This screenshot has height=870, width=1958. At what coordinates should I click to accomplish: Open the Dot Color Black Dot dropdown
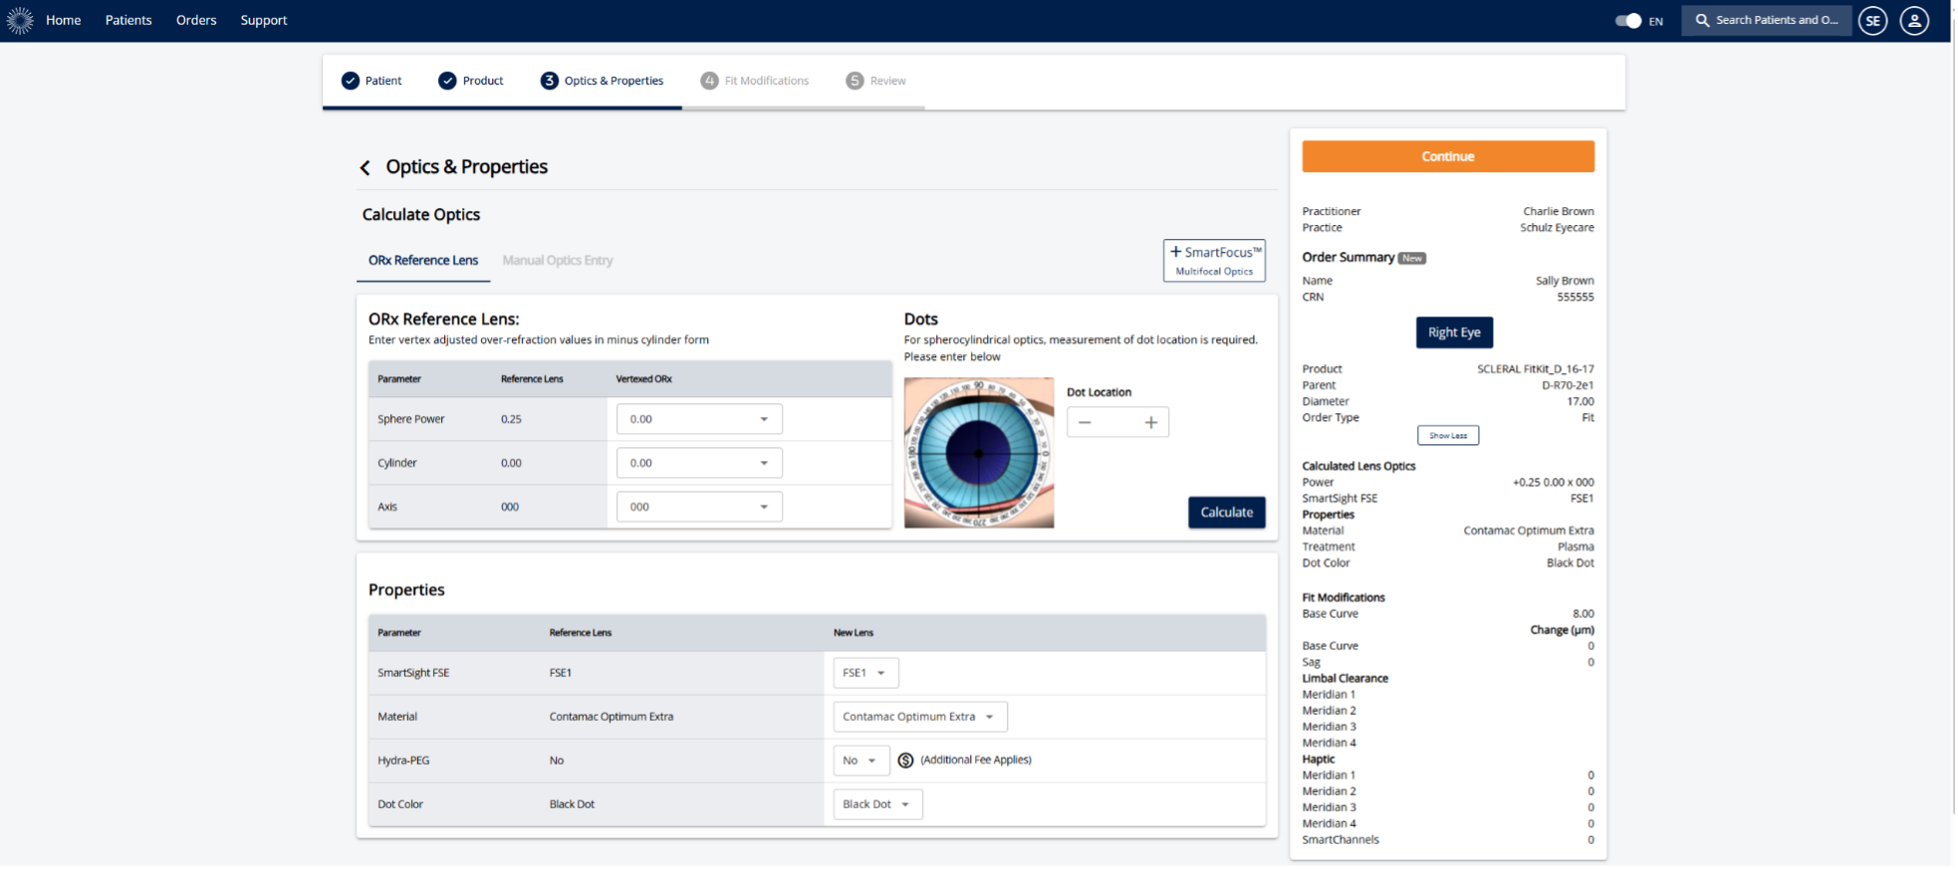tap(877, 804)
